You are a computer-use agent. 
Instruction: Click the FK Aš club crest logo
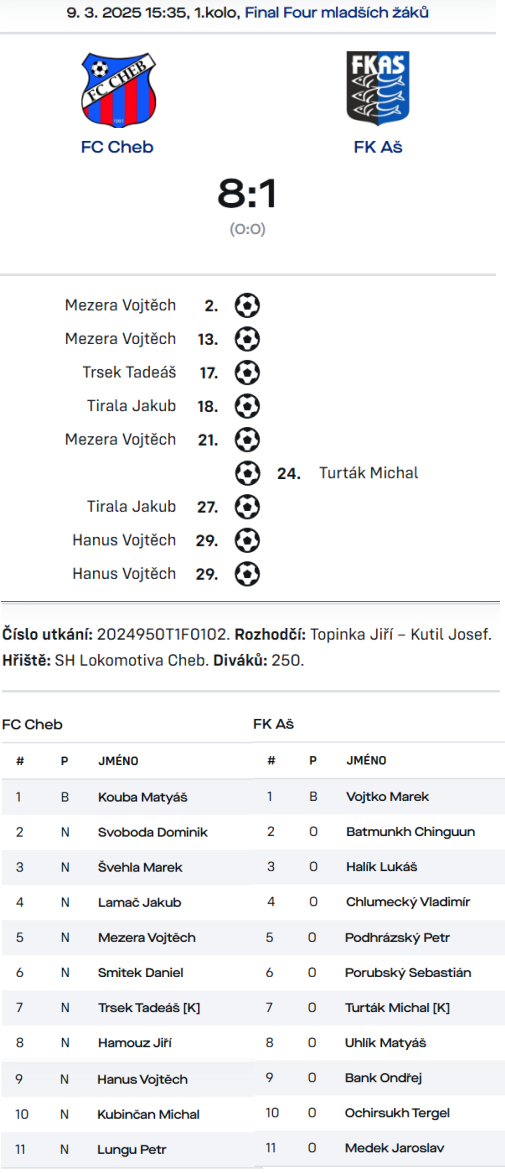point(378,88)
